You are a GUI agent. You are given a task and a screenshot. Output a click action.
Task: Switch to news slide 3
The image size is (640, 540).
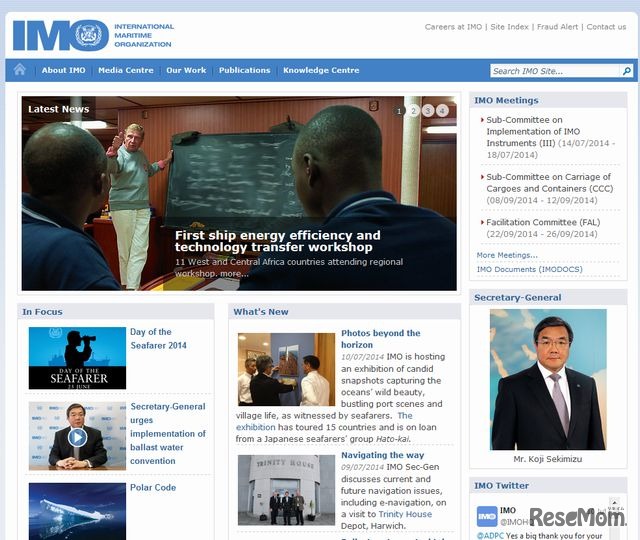pos(428,111)
